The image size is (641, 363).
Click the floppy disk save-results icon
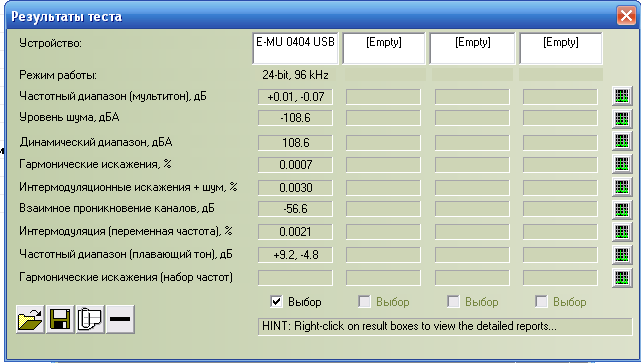tap(60, 319)
